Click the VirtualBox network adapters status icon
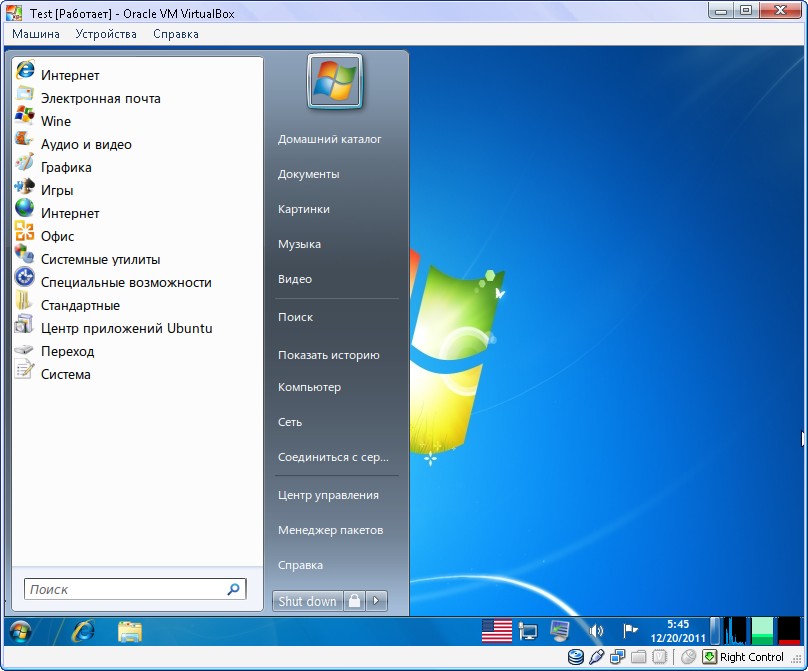The width and height of the screenshot is (808, 671). click(x=617, y=657)
